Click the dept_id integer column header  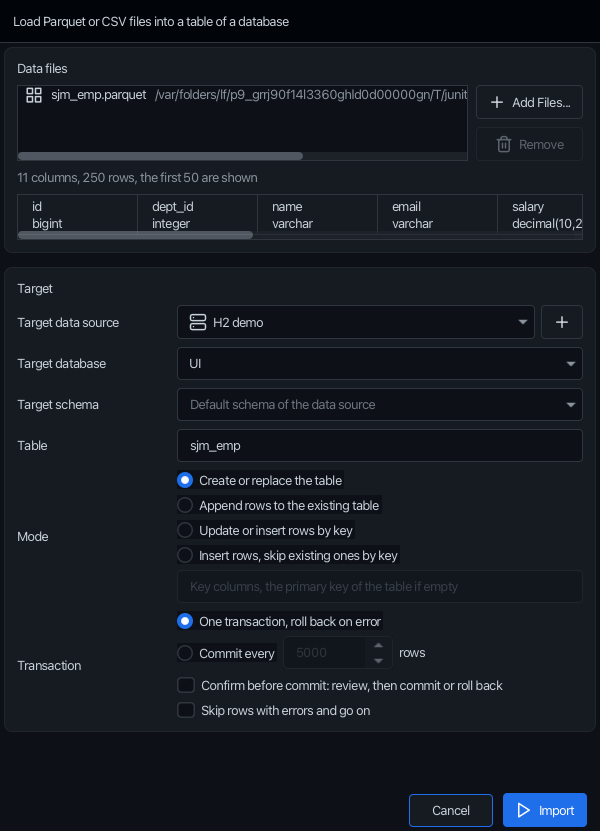coord(197,215)
